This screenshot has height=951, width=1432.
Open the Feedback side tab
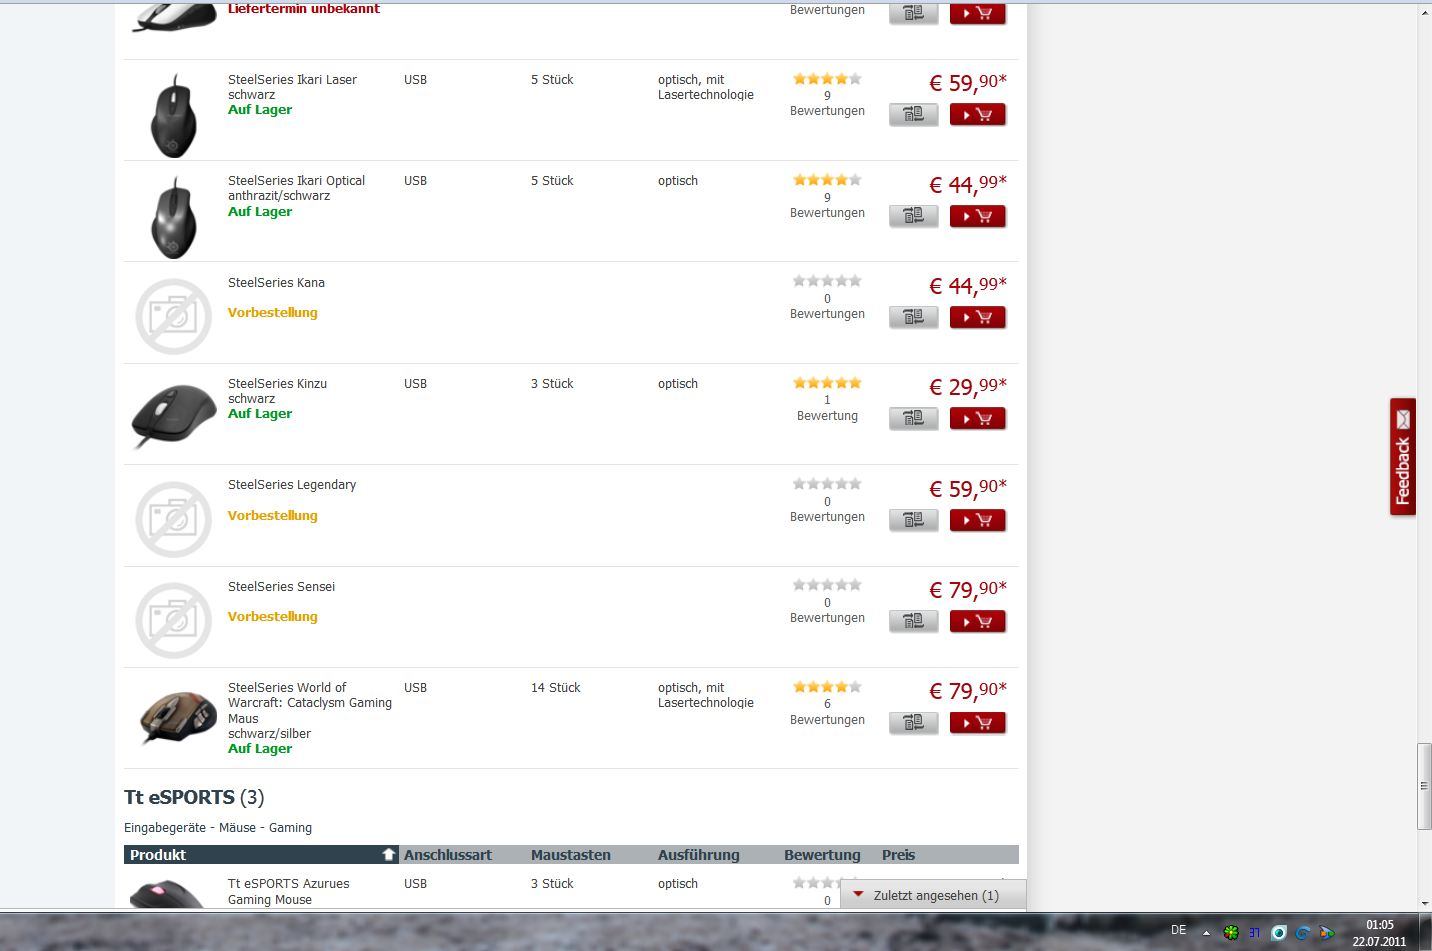click(x=1403, y=457)
